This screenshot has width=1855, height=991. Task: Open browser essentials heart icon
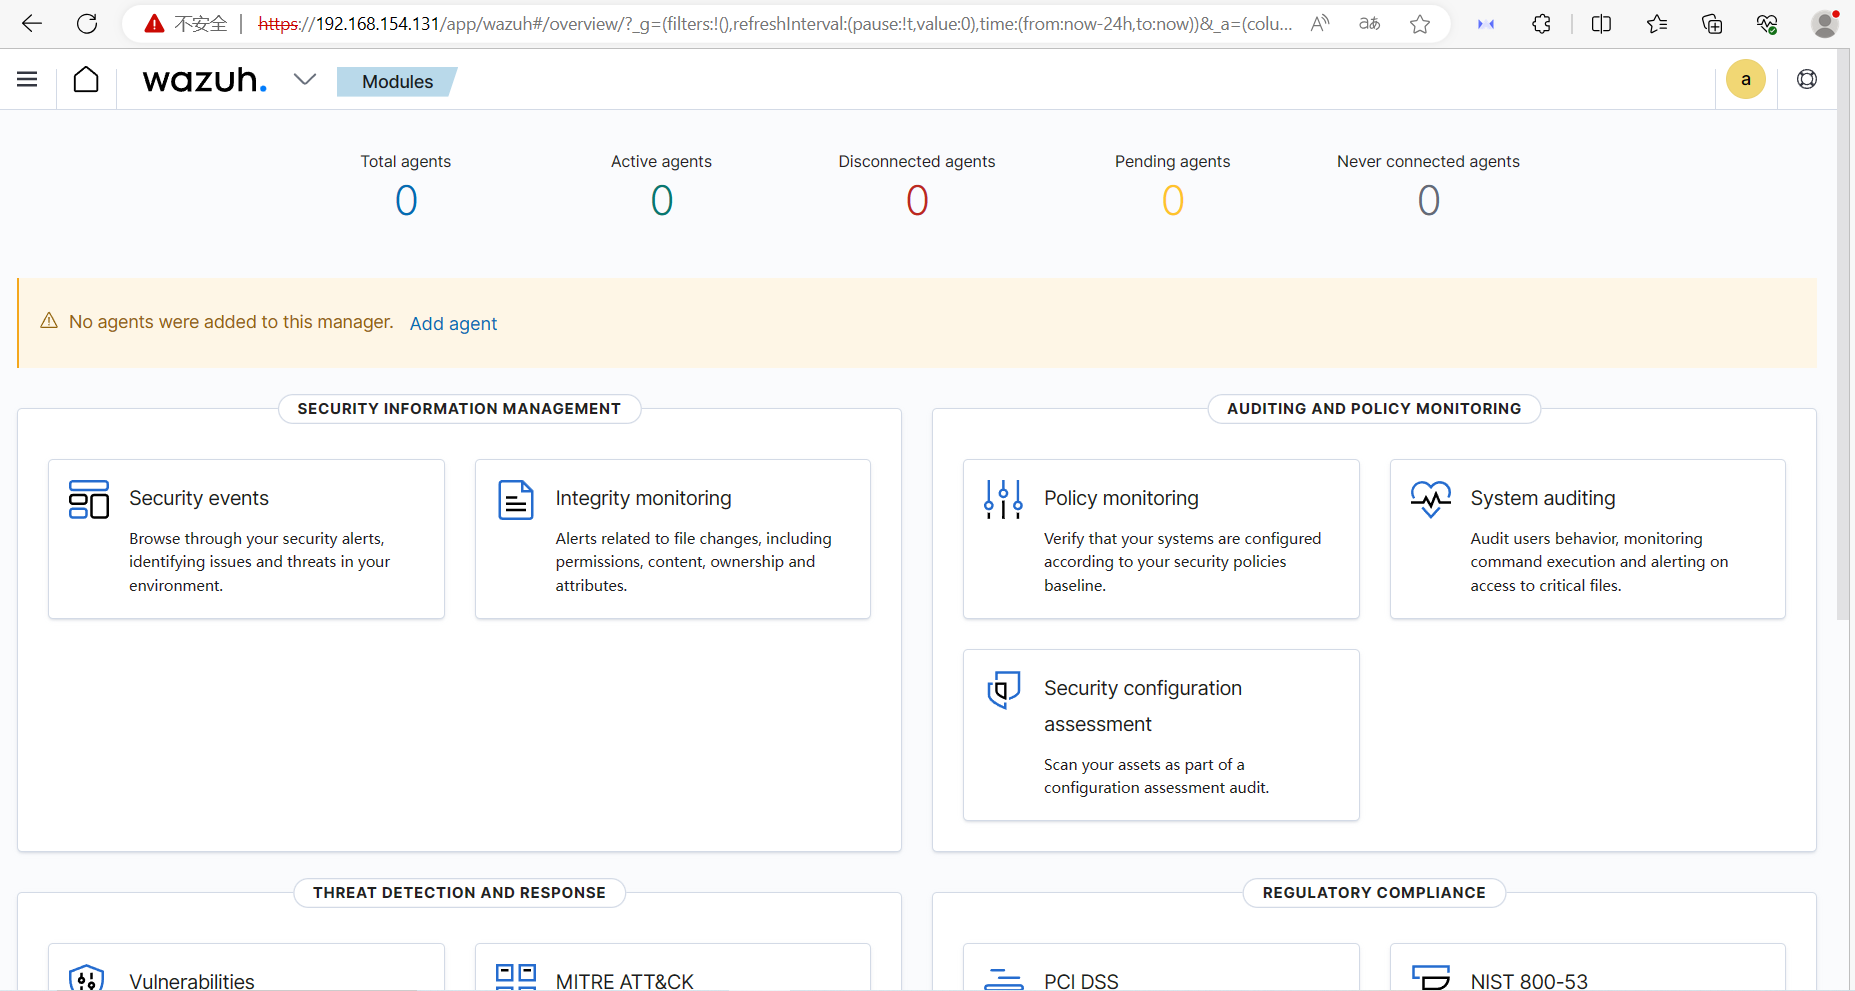pyautogui.click(x=1767, y=24)
